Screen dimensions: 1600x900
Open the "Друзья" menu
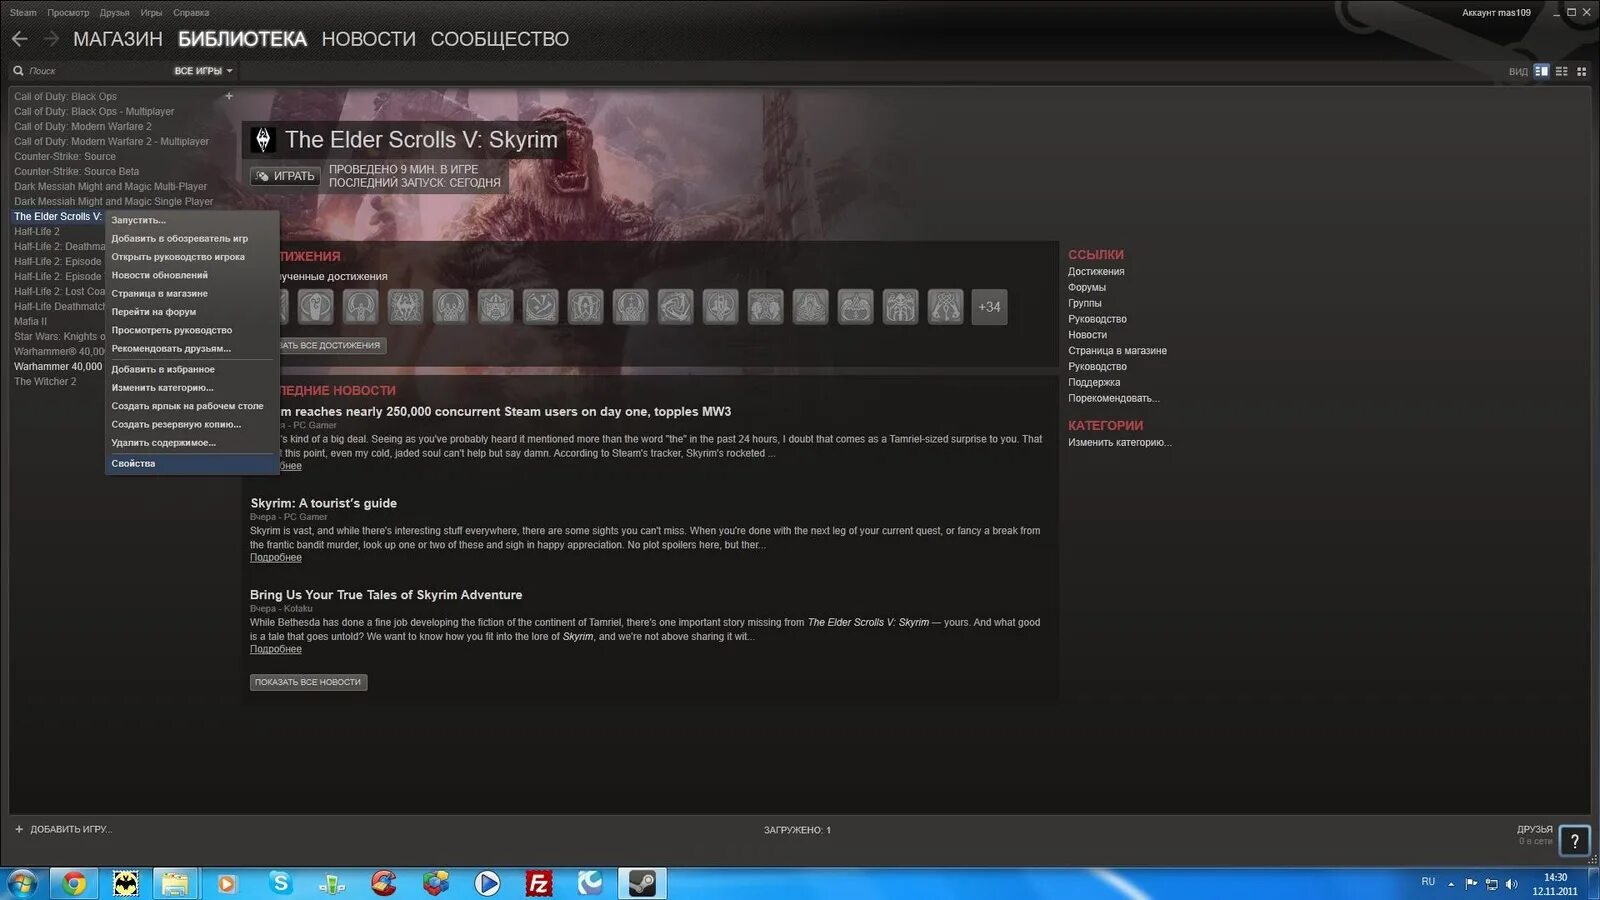click(x=115, y=13)
